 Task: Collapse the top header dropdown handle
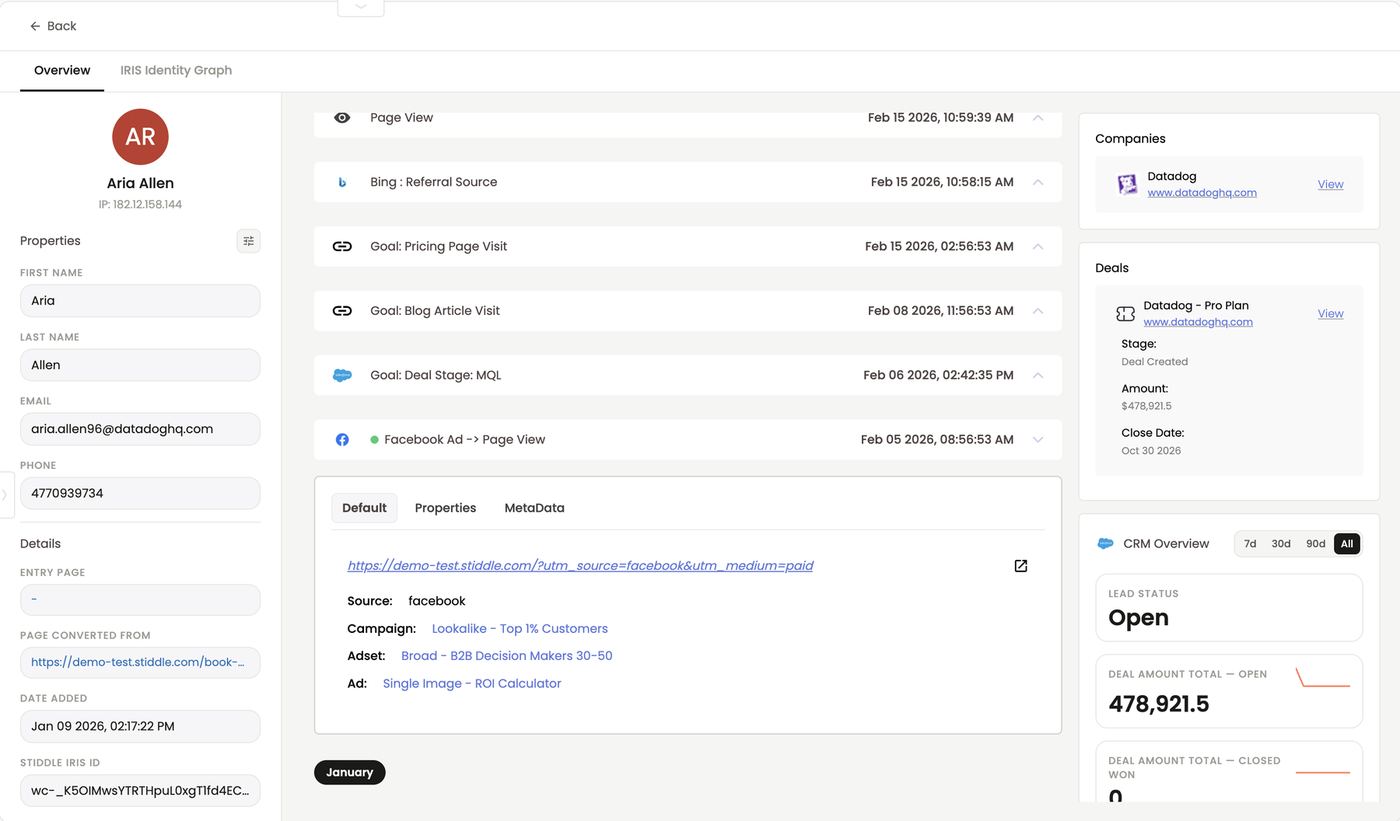click(361, 7)
